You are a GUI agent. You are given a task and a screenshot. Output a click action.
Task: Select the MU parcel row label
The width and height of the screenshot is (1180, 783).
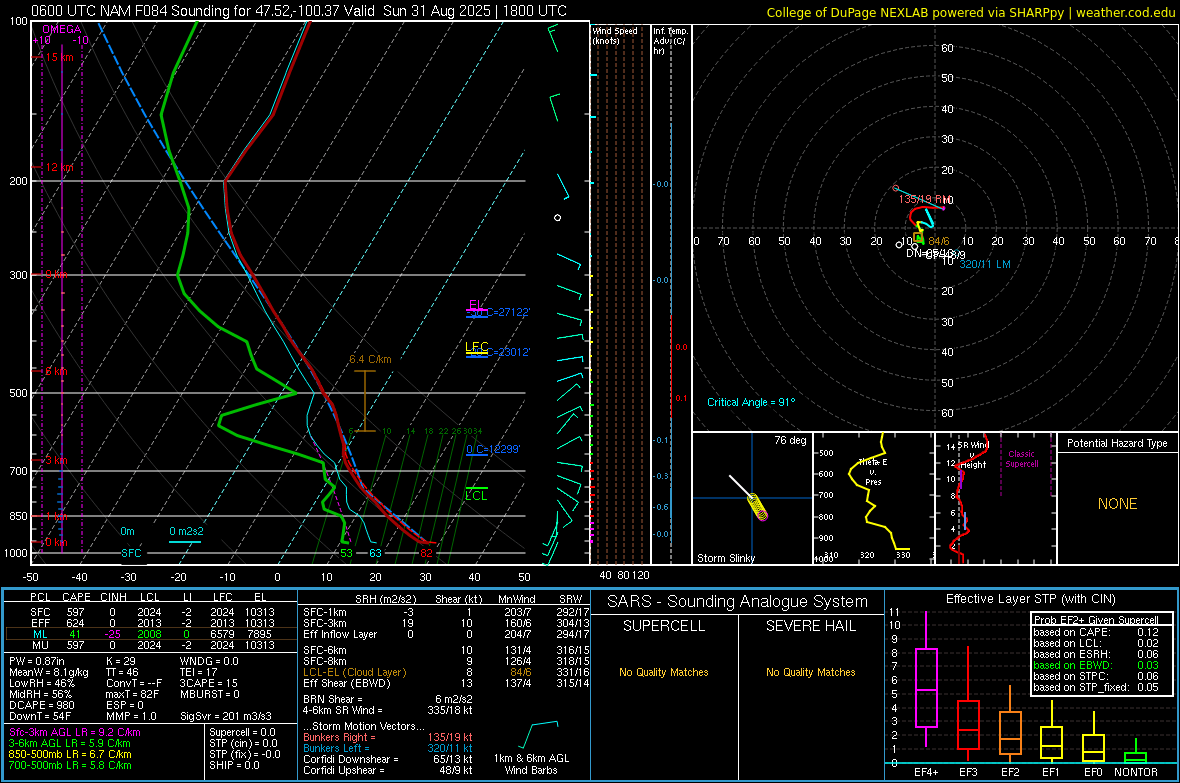click(x=40, y=645)
